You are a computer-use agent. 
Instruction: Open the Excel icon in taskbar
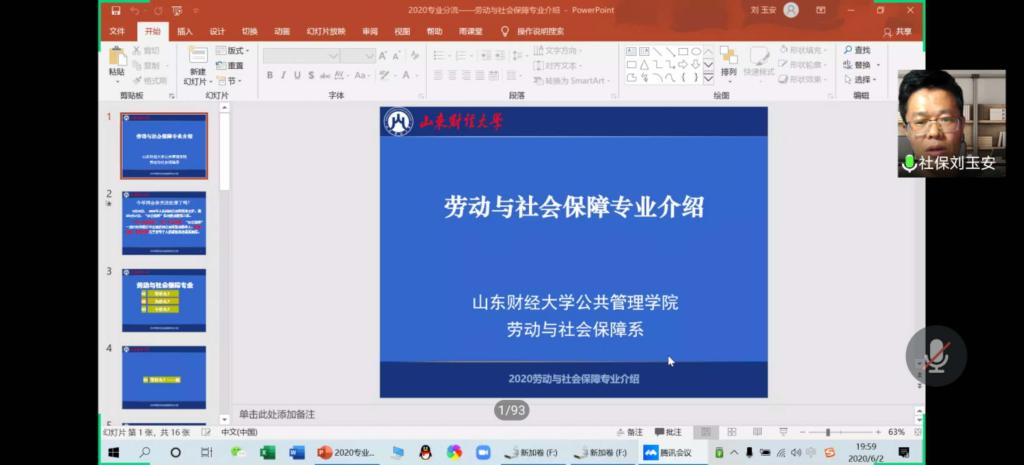[267, 453]
